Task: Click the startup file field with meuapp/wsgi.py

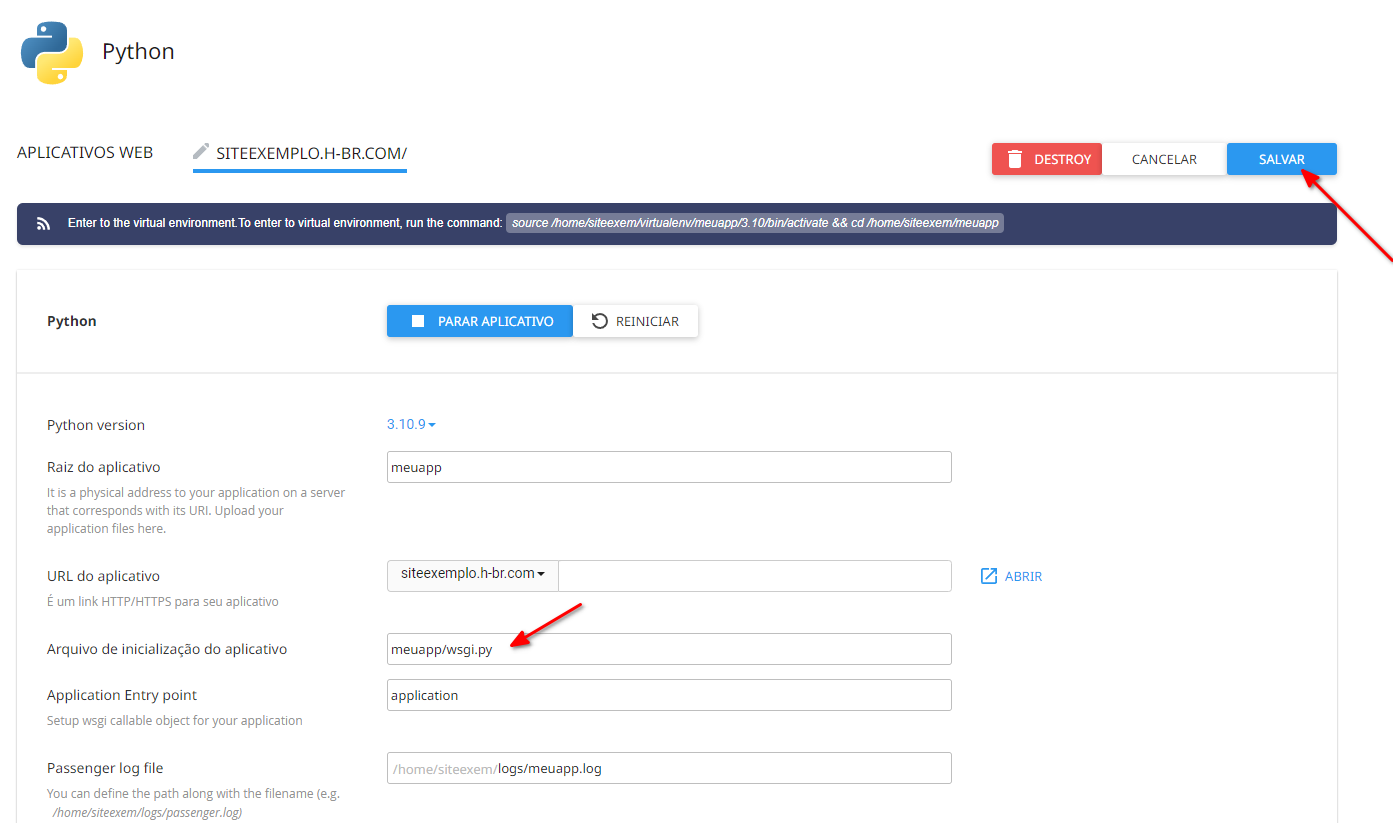Action: (x=669, y=649)
